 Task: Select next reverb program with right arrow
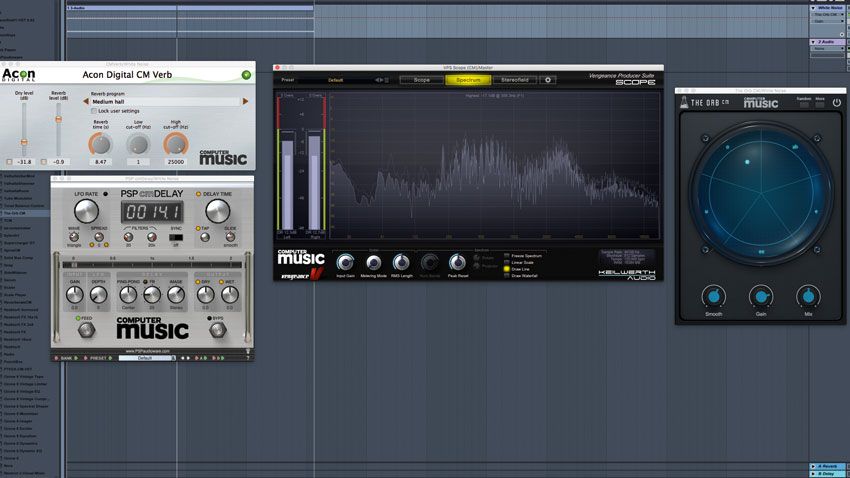coord(246,101)
